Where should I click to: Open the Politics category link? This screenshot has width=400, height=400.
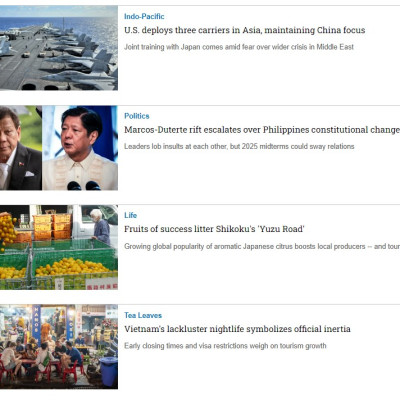pos(137,116)
